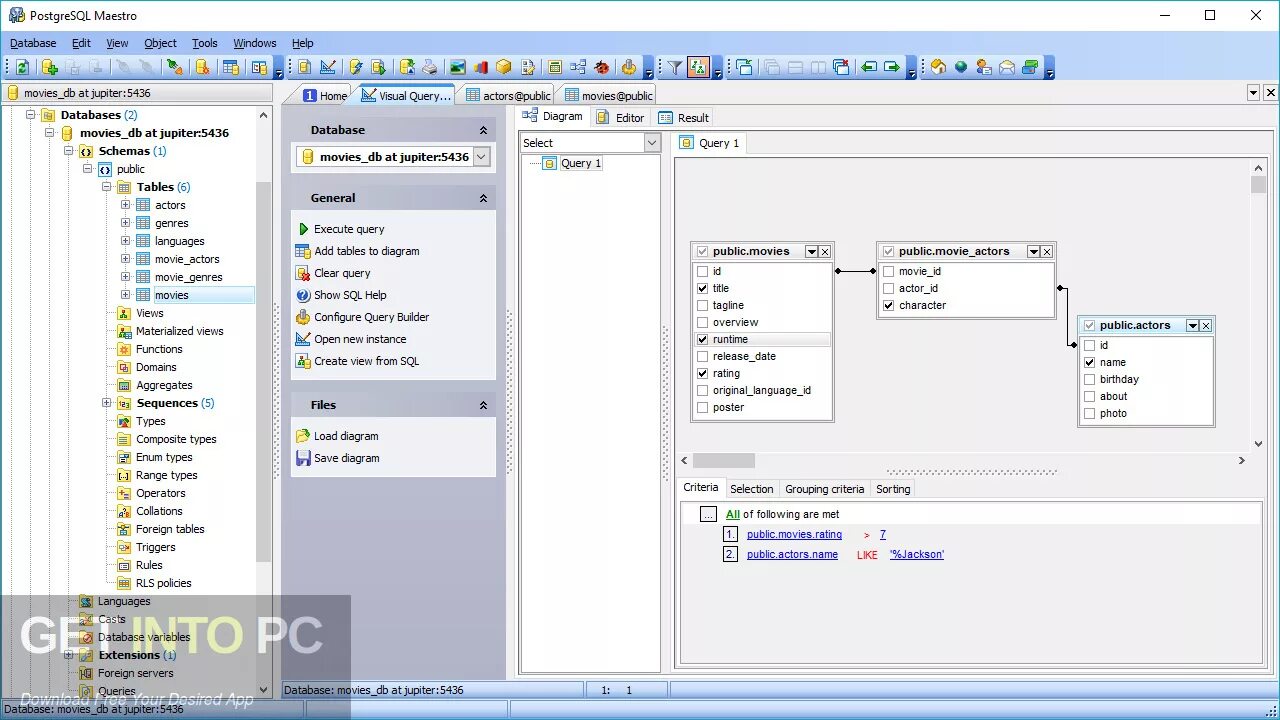The width and height of the screenshot is (1280, 720).
Task: Open the Tools menu
Action: [x=205, y=43]
